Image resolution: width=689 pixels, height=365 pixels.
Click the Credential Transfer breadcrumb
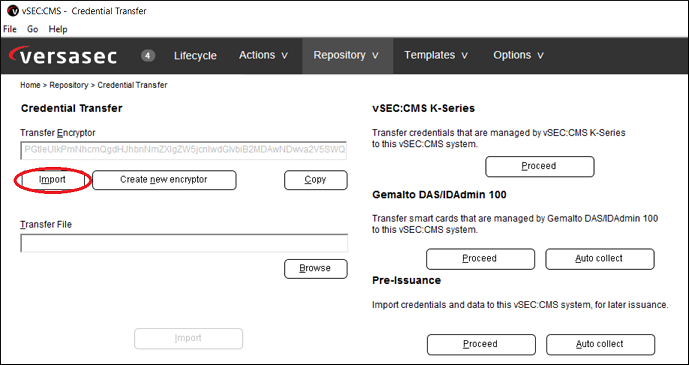(132, 85)
